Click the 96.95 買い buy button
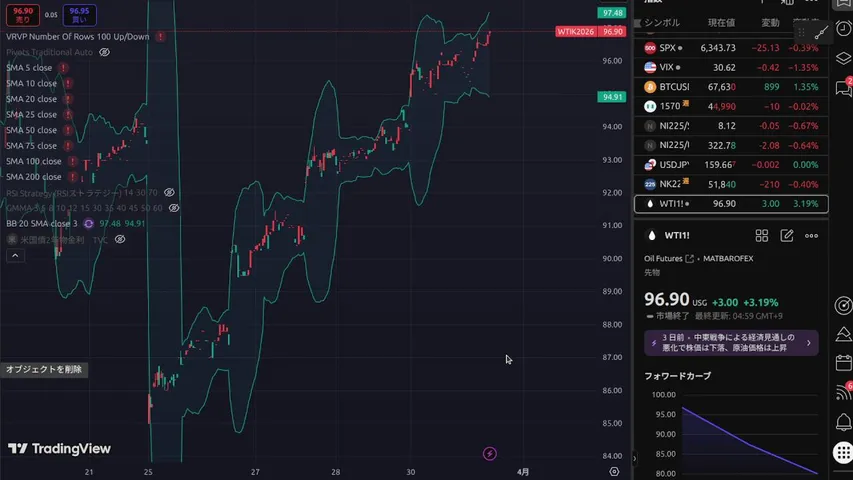 point(79,15)
